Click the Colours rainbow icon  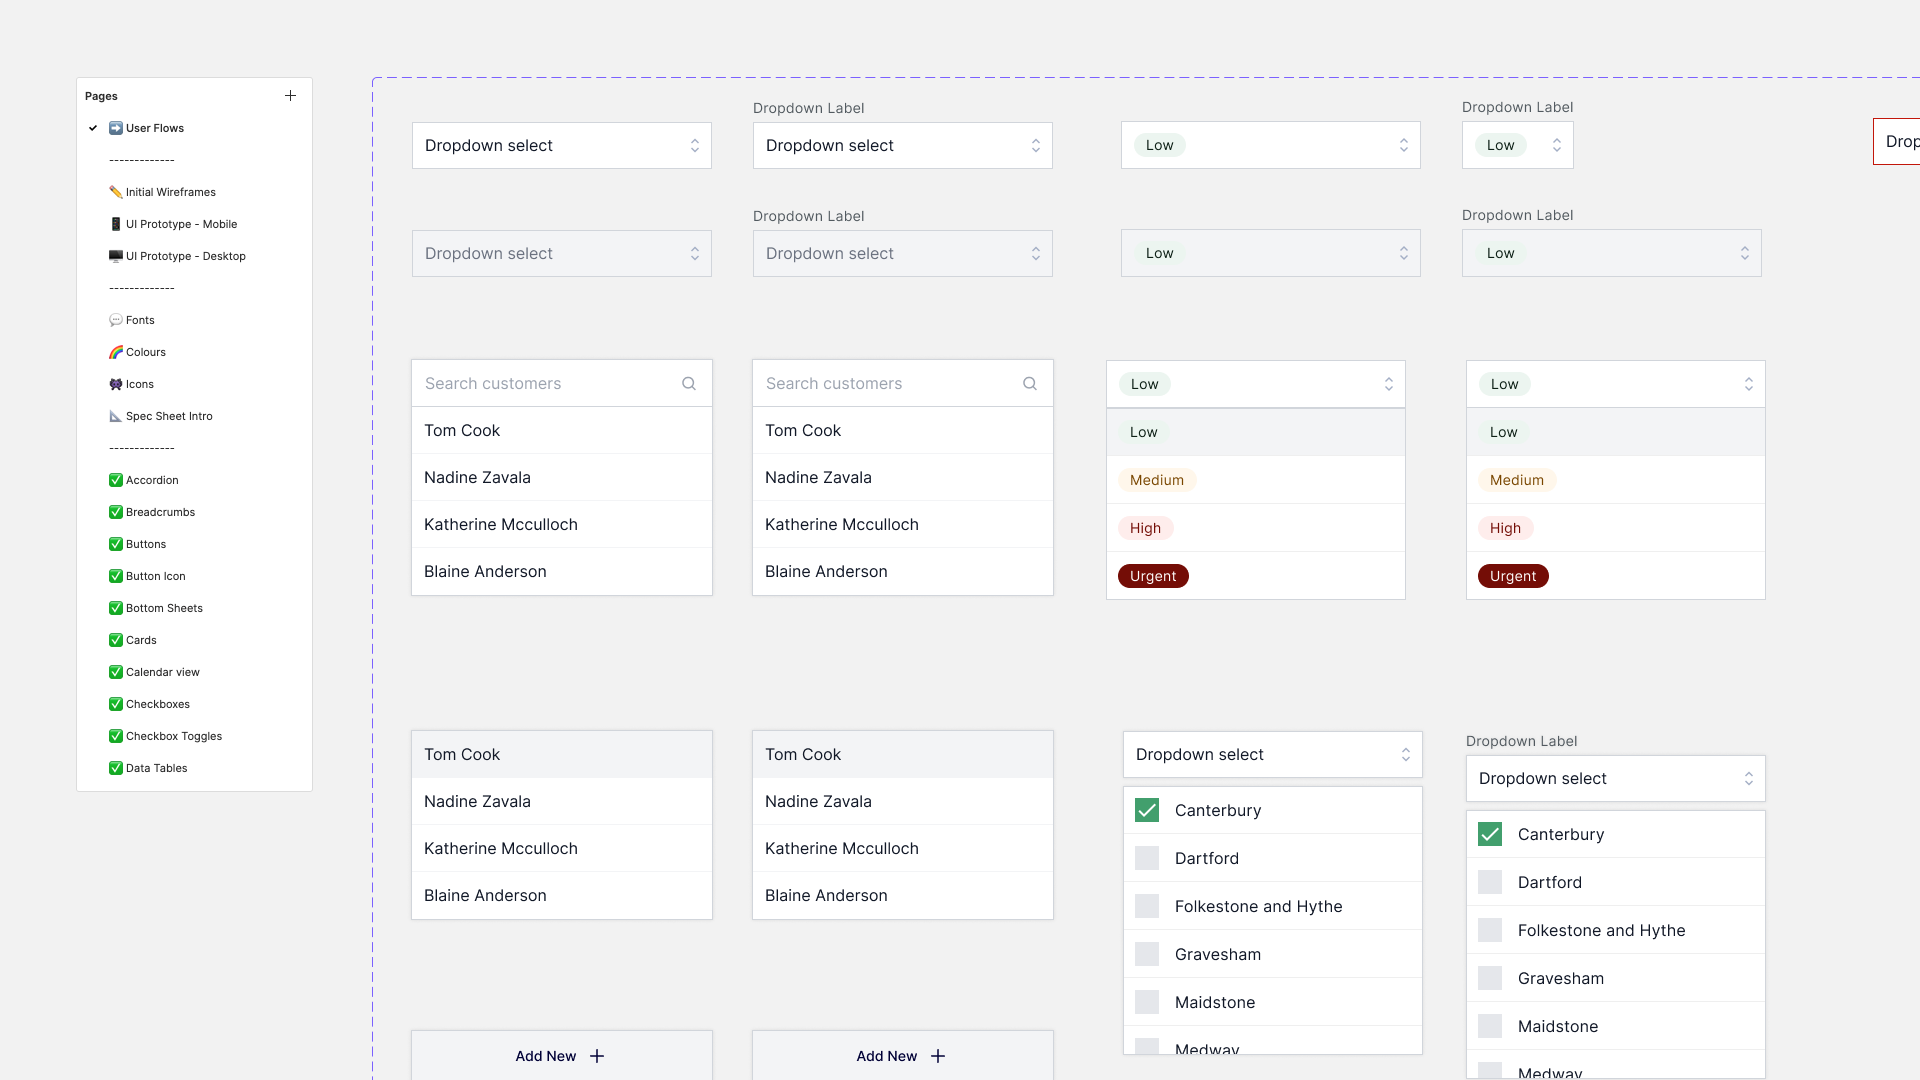click(x=115, y=352)
